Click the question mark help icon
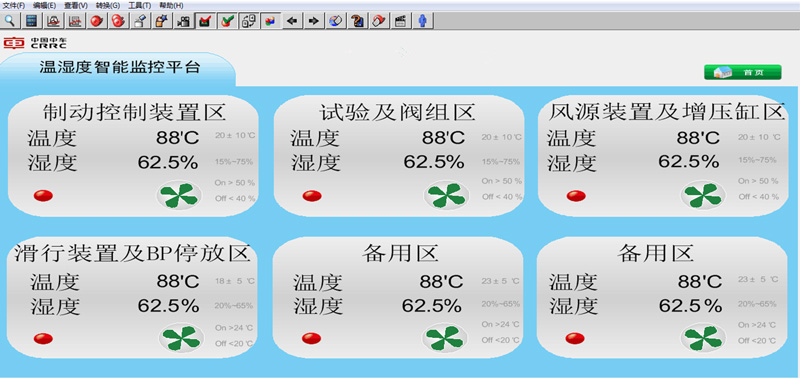Screen dimensions: 800x378 click(358, 21)
